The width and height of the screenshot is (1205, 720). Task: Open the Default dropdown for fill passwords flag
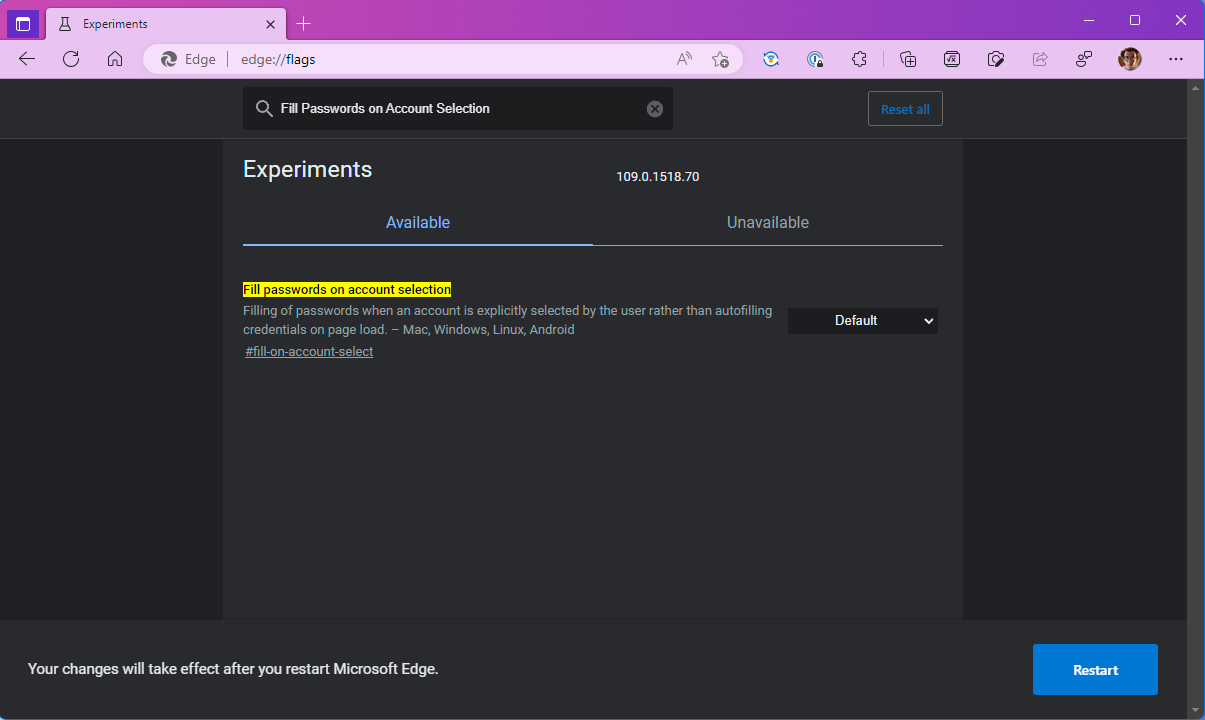[863, 321]
